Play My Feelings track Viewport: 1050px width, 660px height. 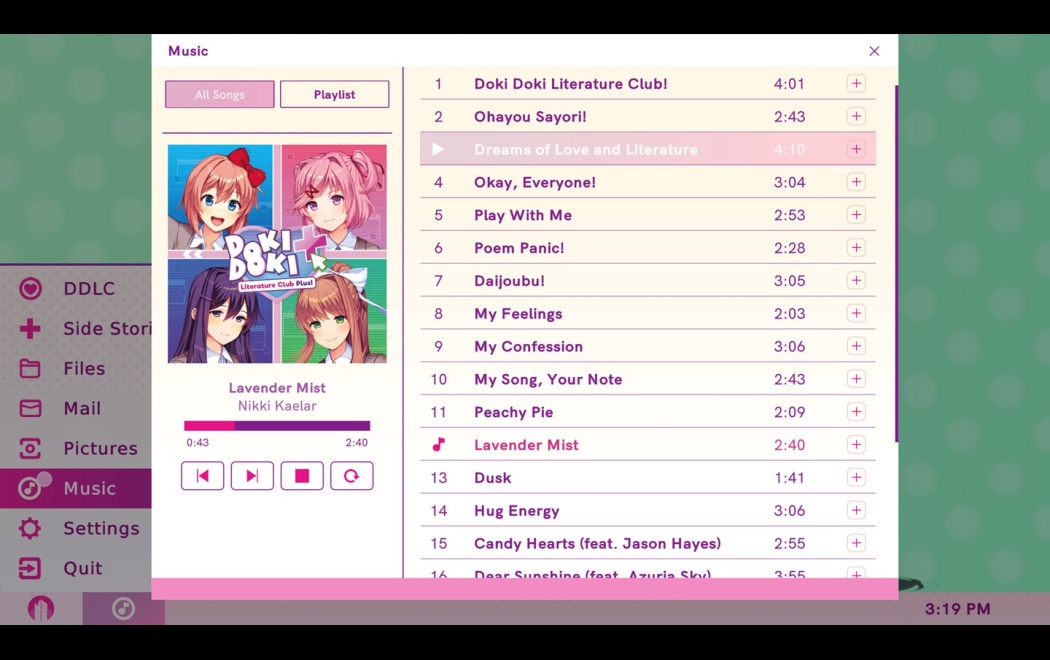click(x=648, y=313)
